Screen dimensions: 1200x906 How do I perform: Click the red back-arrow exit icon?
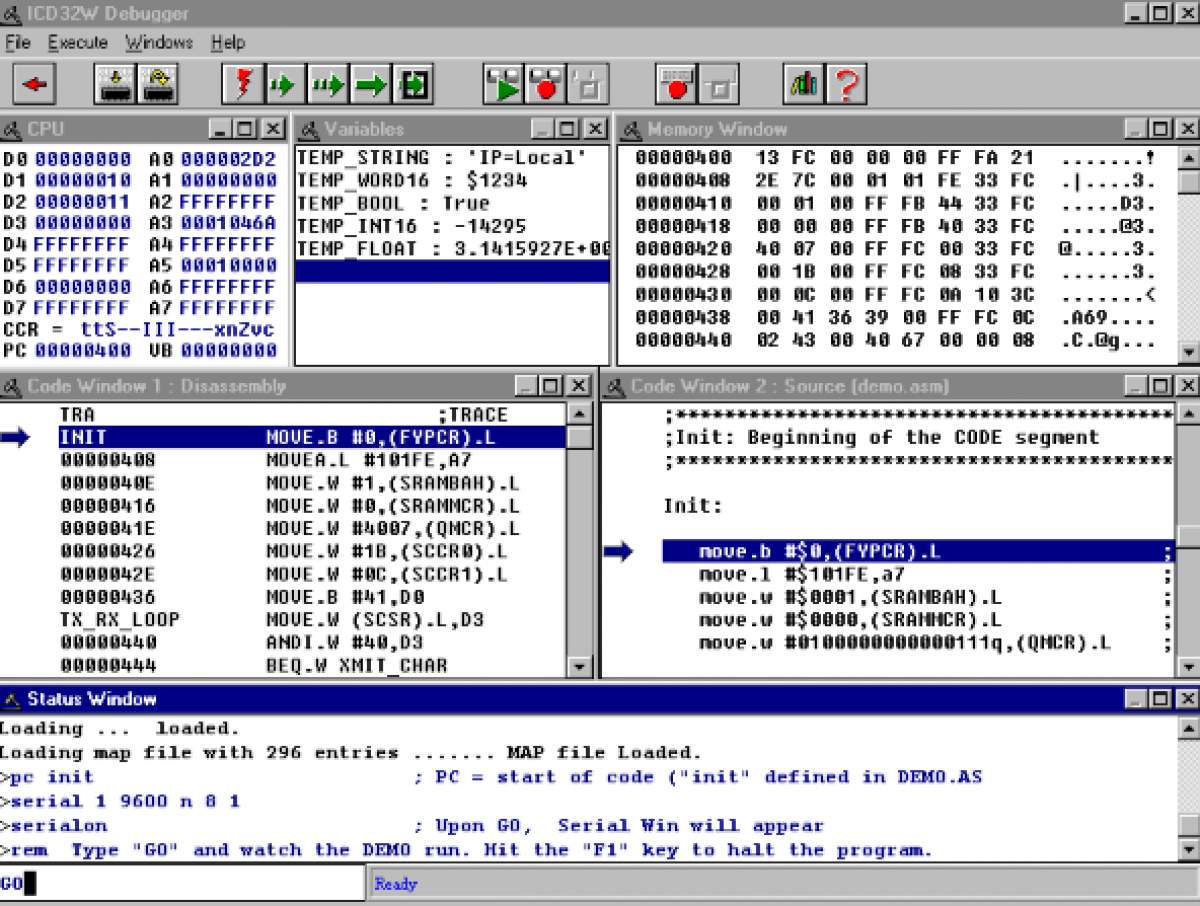[33, 84]
